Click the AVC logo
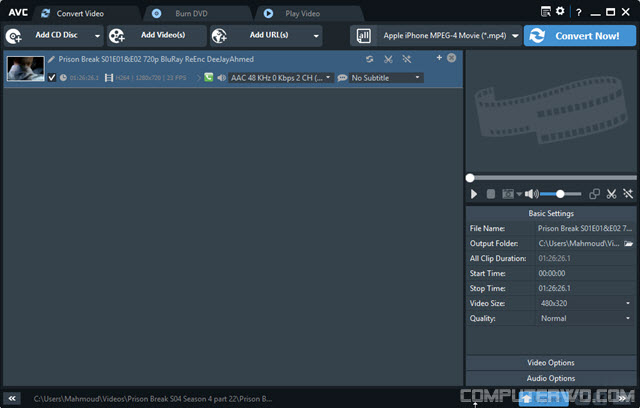This screenshot has width=640, height=408. (x=18, y=13)
